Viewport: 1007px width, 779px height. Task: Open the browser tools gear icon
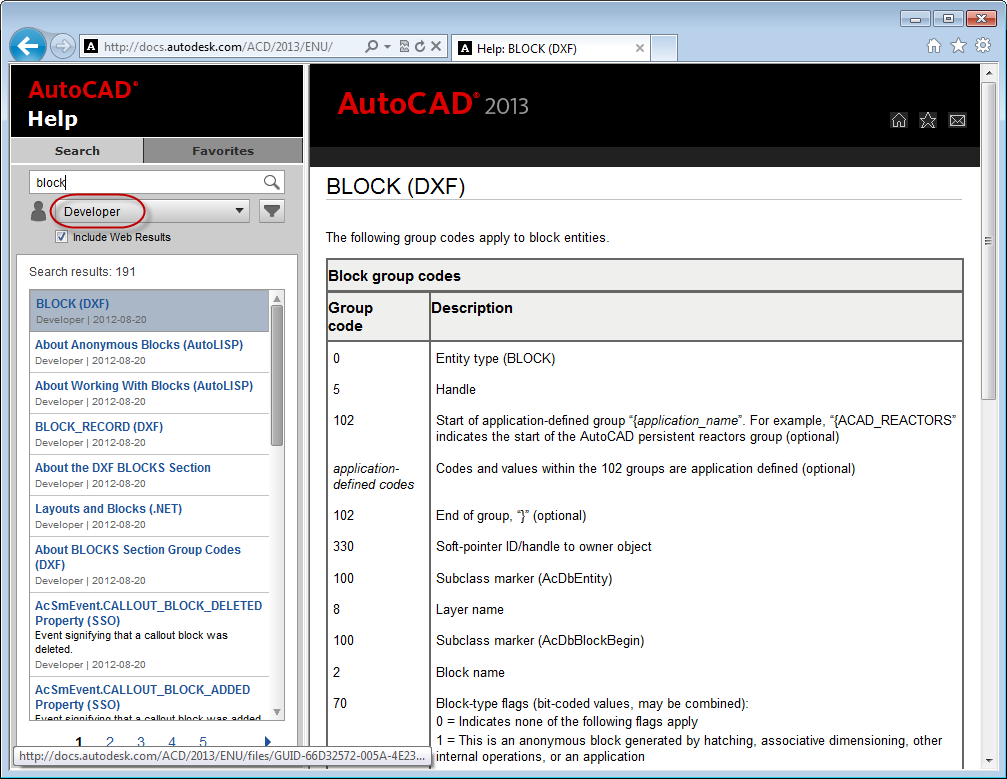pyautogui.click(x=983, y=45)
